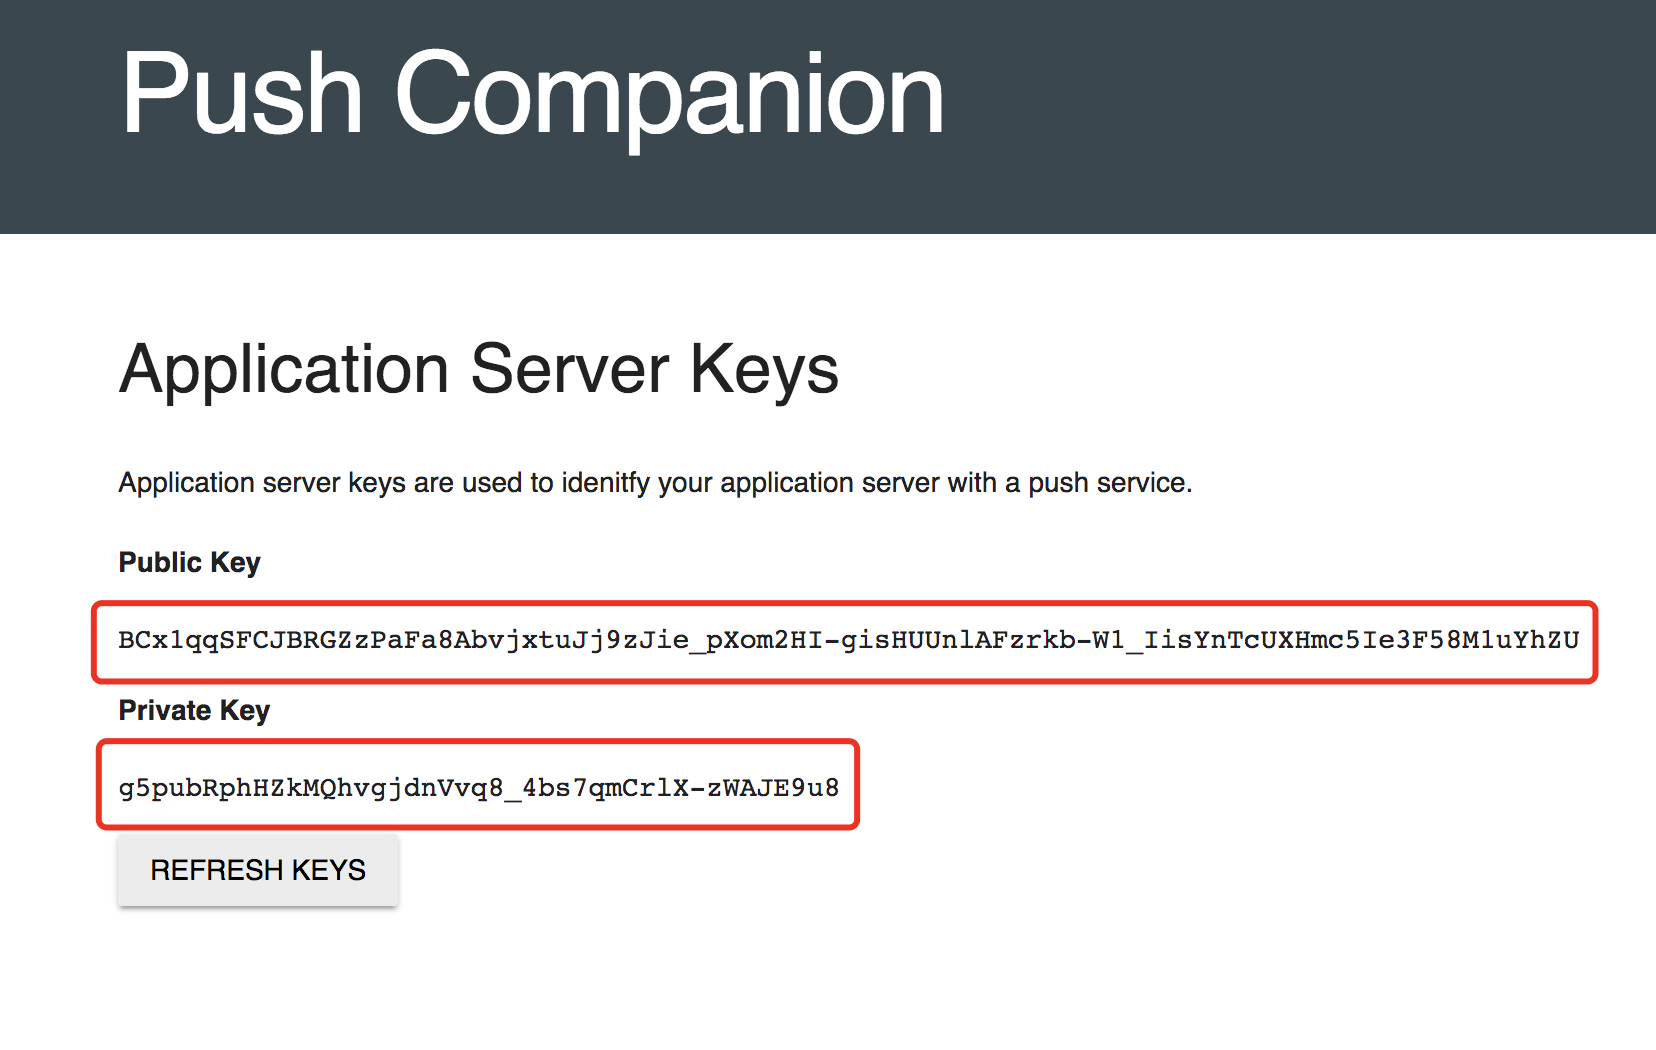
Task: Click the "Private Key" label
Action: (194, 710)
